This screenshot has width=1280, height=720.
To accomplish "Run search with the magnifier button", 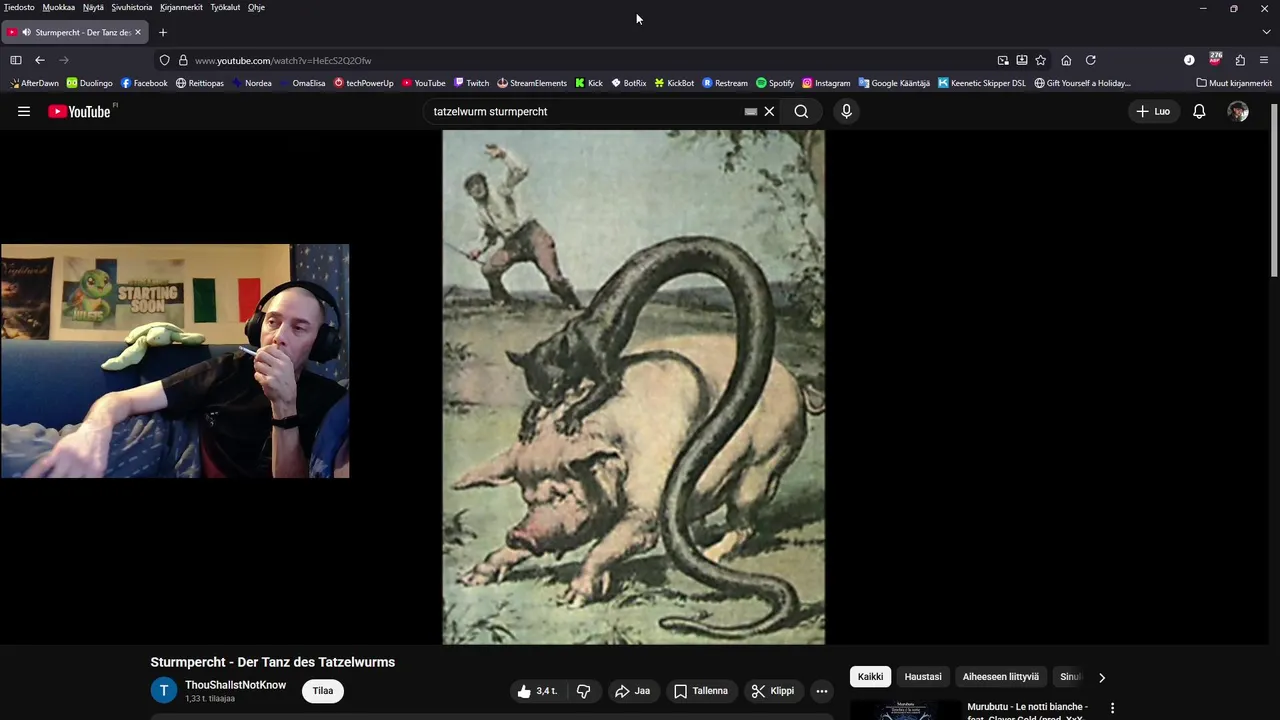I will 801,112.
